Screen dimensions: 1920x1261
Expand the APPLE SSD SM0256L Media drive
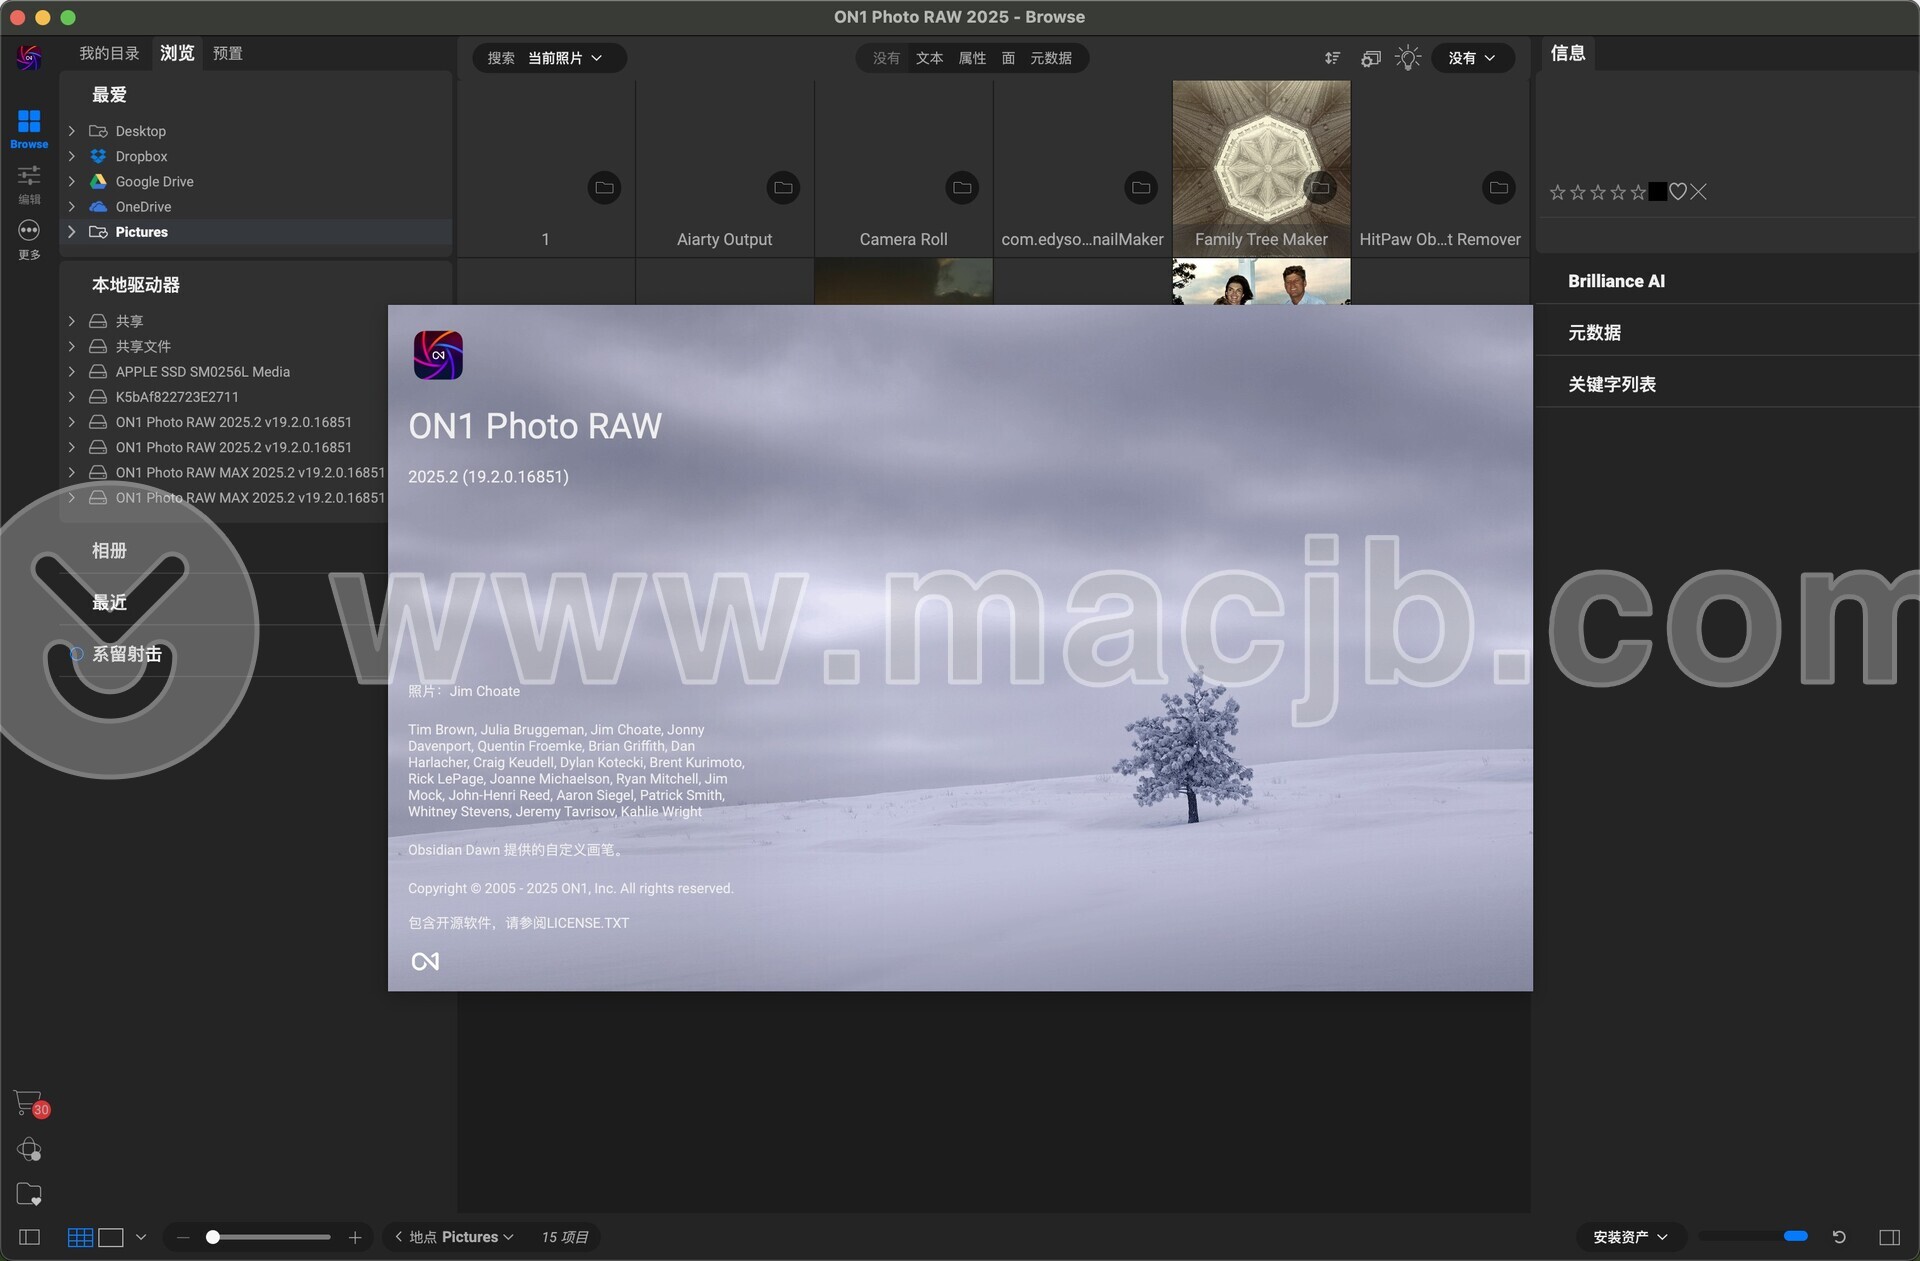(72, 372)
